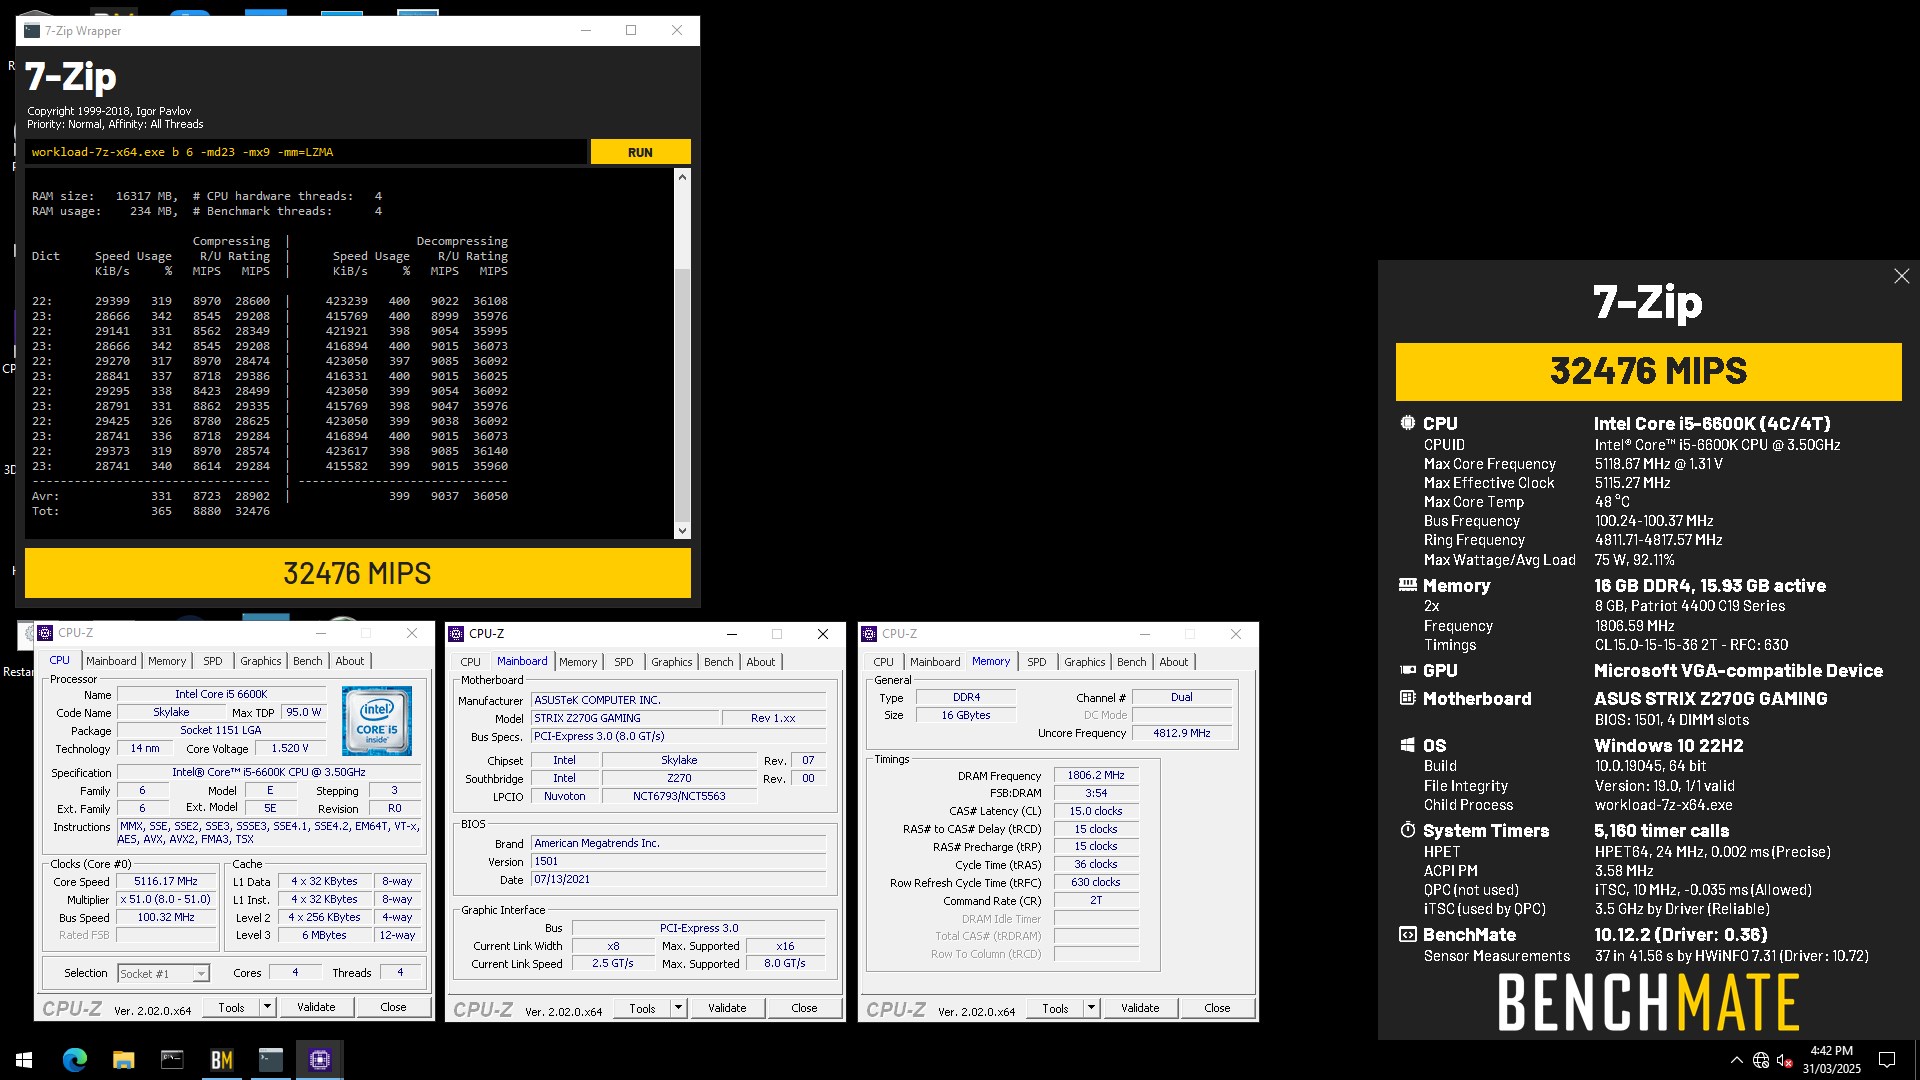Click Validate in middle CPU-Z window
Screen dimensions: 1920x1080
(727, 1008)
